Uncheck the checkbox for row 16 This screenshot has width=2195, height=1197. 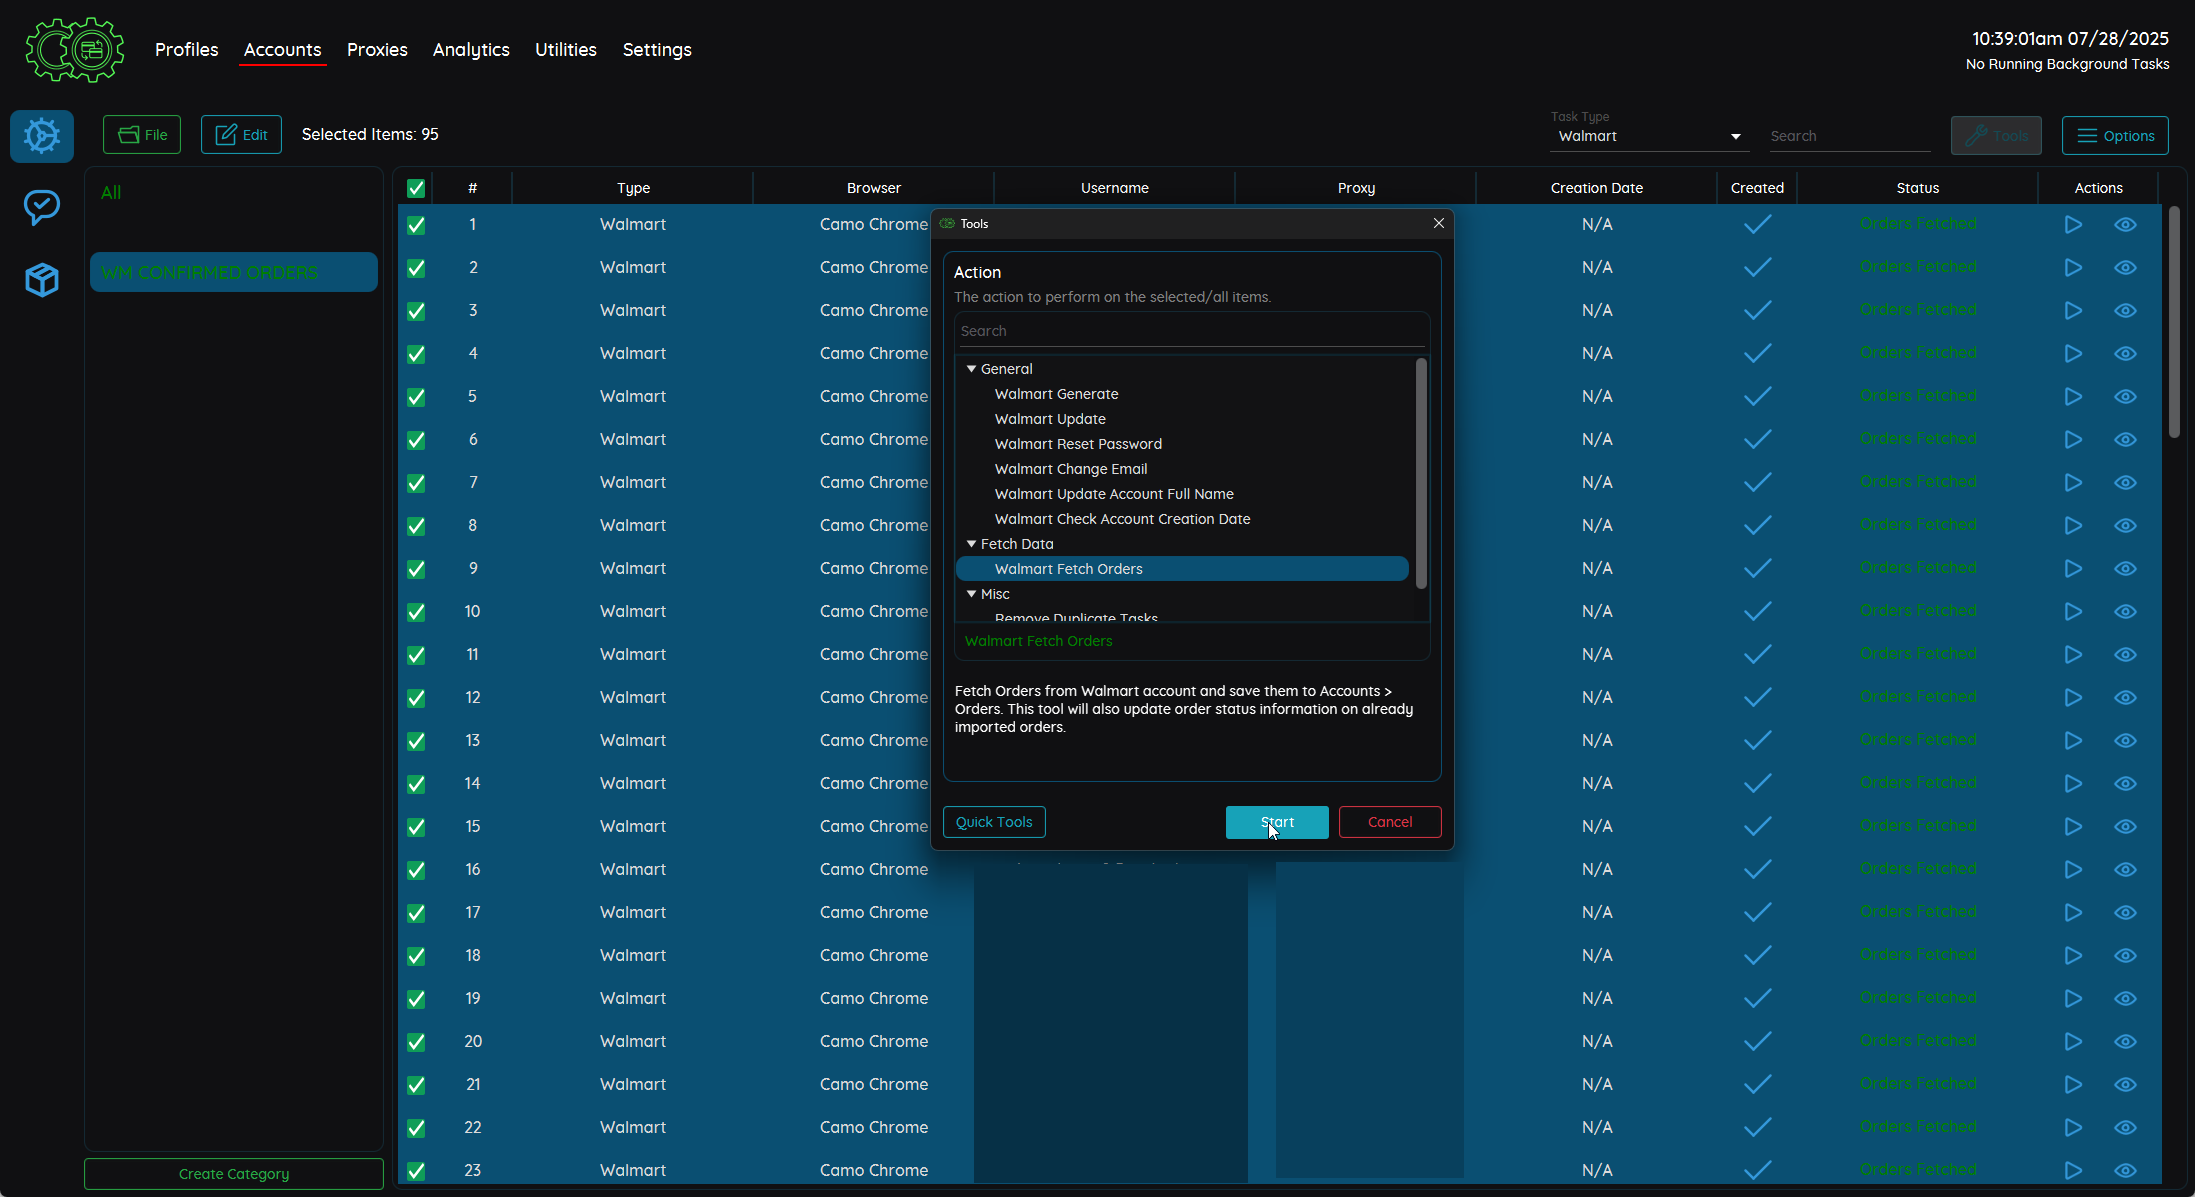tap(416, 870)
